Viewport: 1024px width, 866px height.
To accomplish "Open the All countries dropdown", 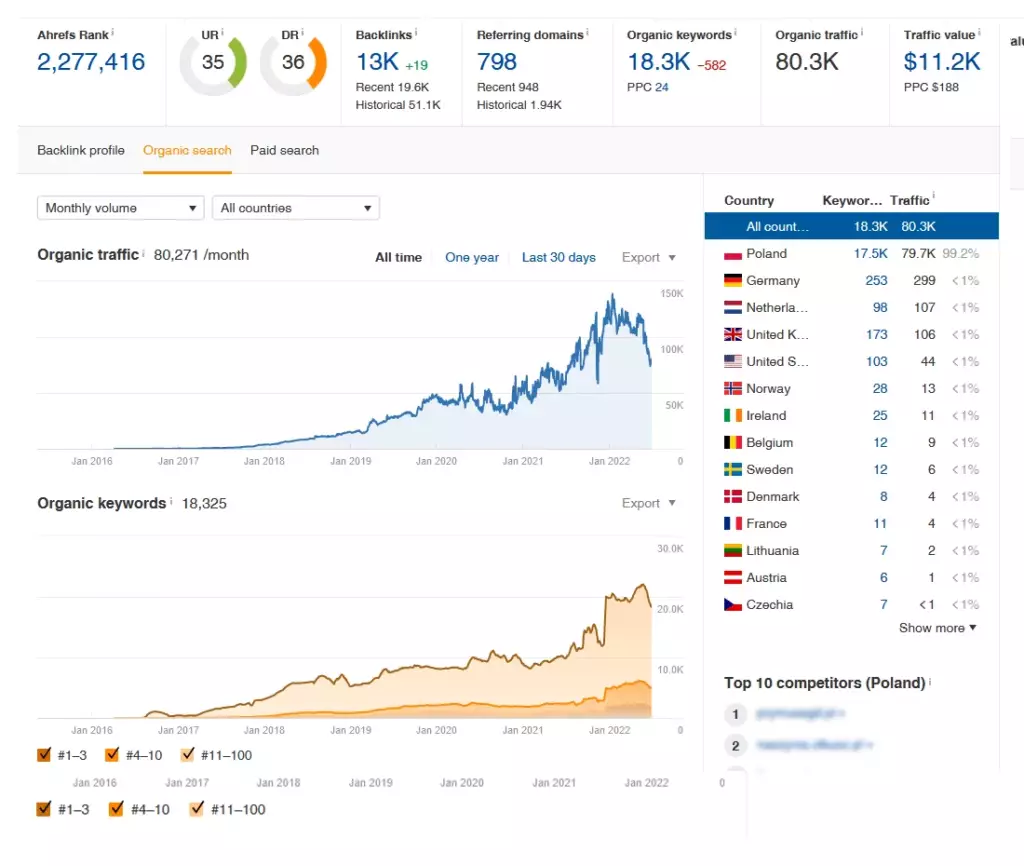I will (296, 208).
